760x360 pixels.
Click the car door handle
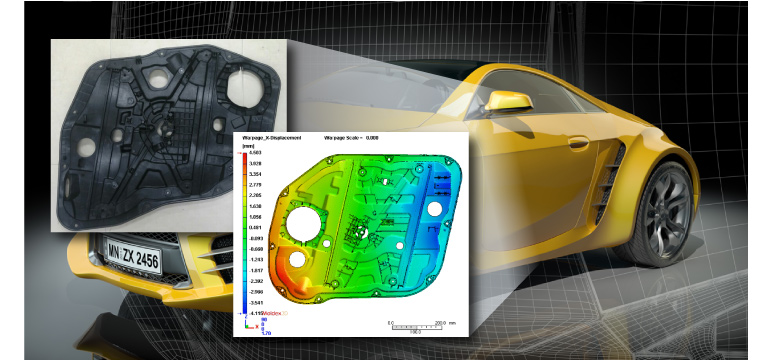(x=579, y=142)
